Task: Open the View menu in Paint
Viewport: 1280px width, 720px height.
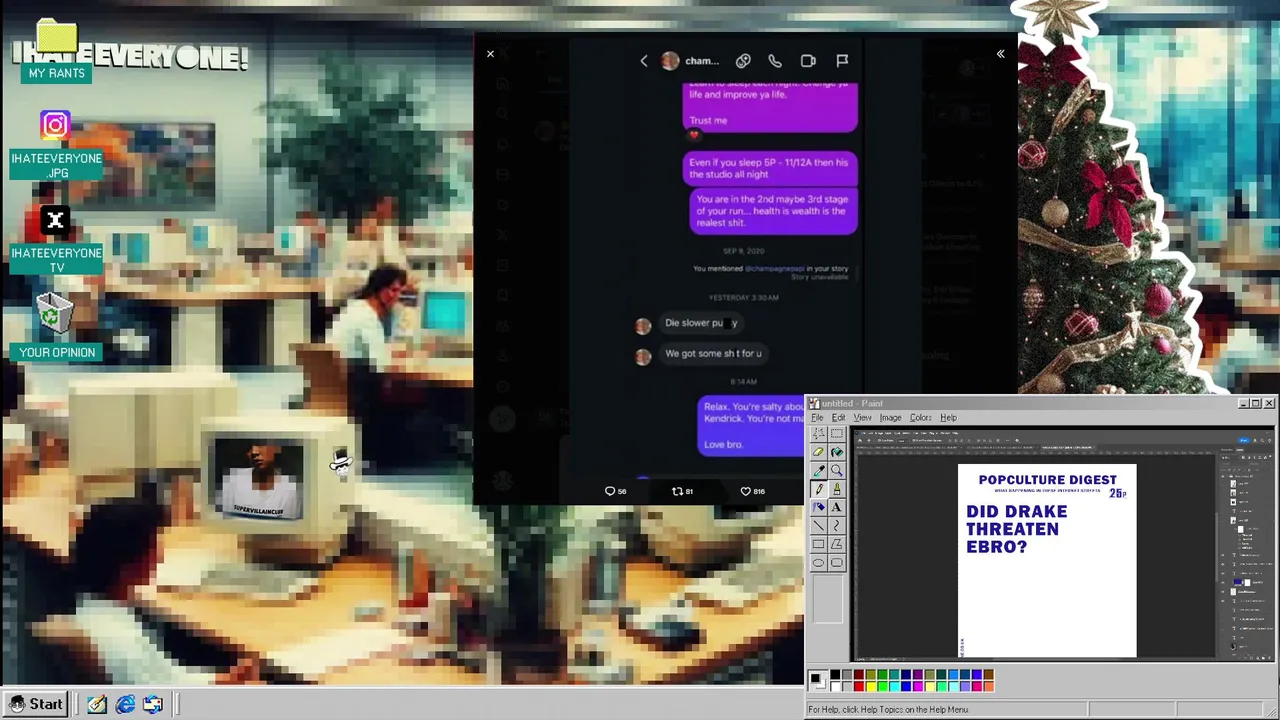Action: 862,417
